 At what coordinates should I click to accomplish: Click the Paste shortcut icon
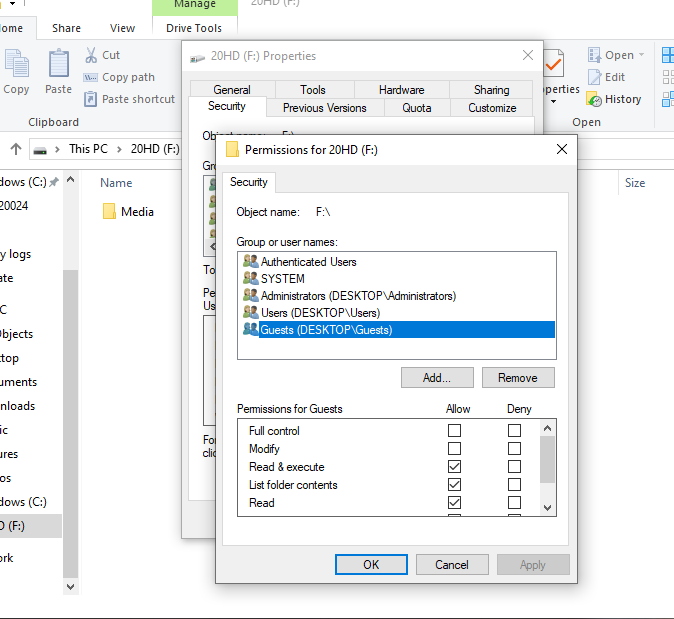pos(90,99)
